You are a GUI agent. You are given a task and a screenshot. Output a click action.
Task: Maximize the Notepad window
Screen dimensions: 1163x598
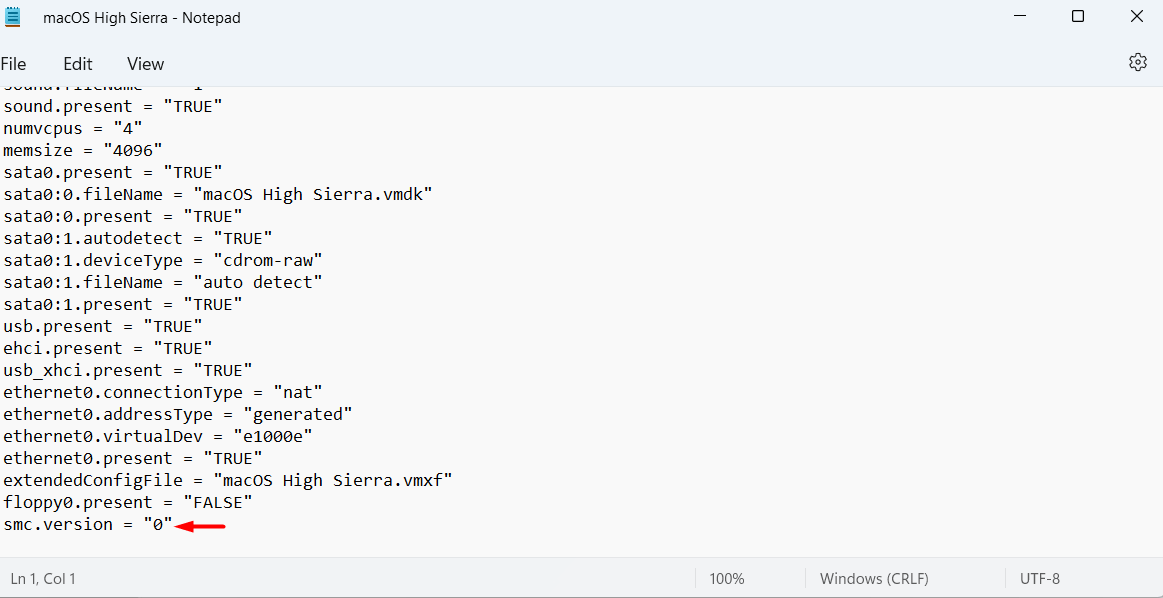tap(1078, 17)
